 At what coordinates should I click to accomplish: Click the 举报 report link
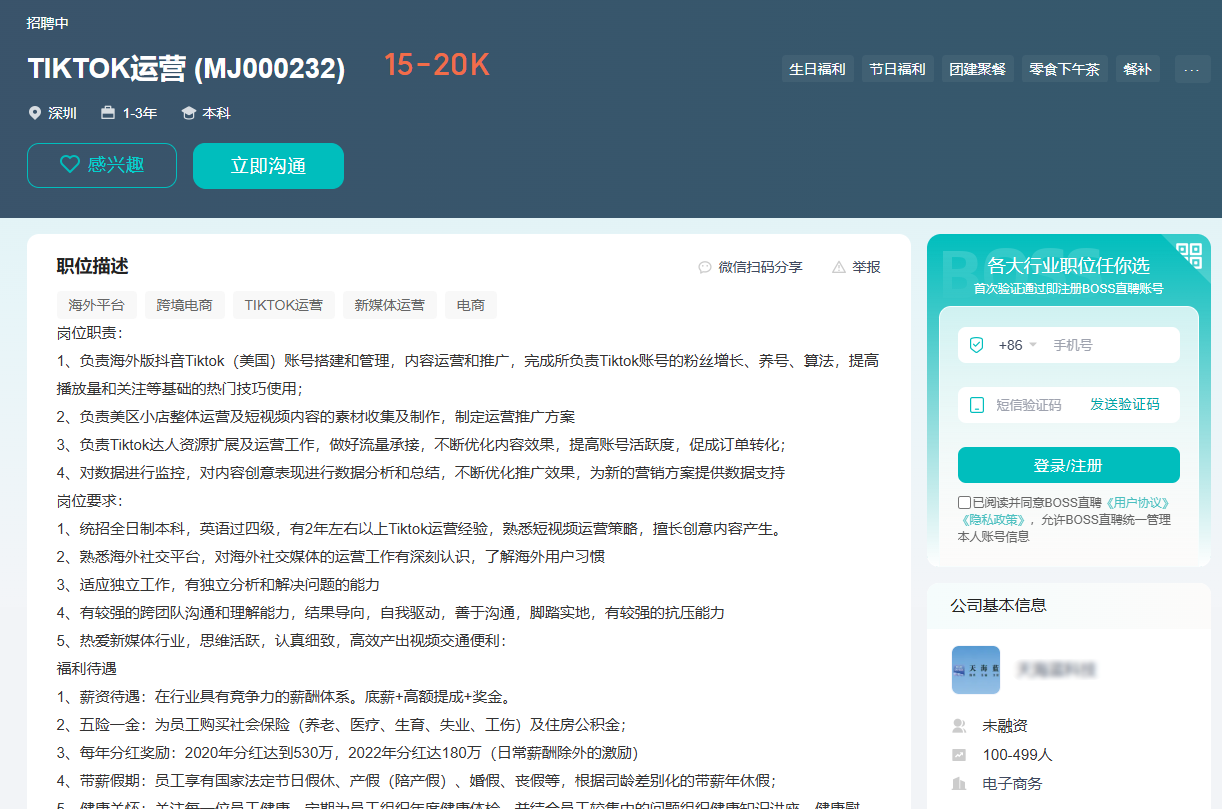[x=866, y=267]
